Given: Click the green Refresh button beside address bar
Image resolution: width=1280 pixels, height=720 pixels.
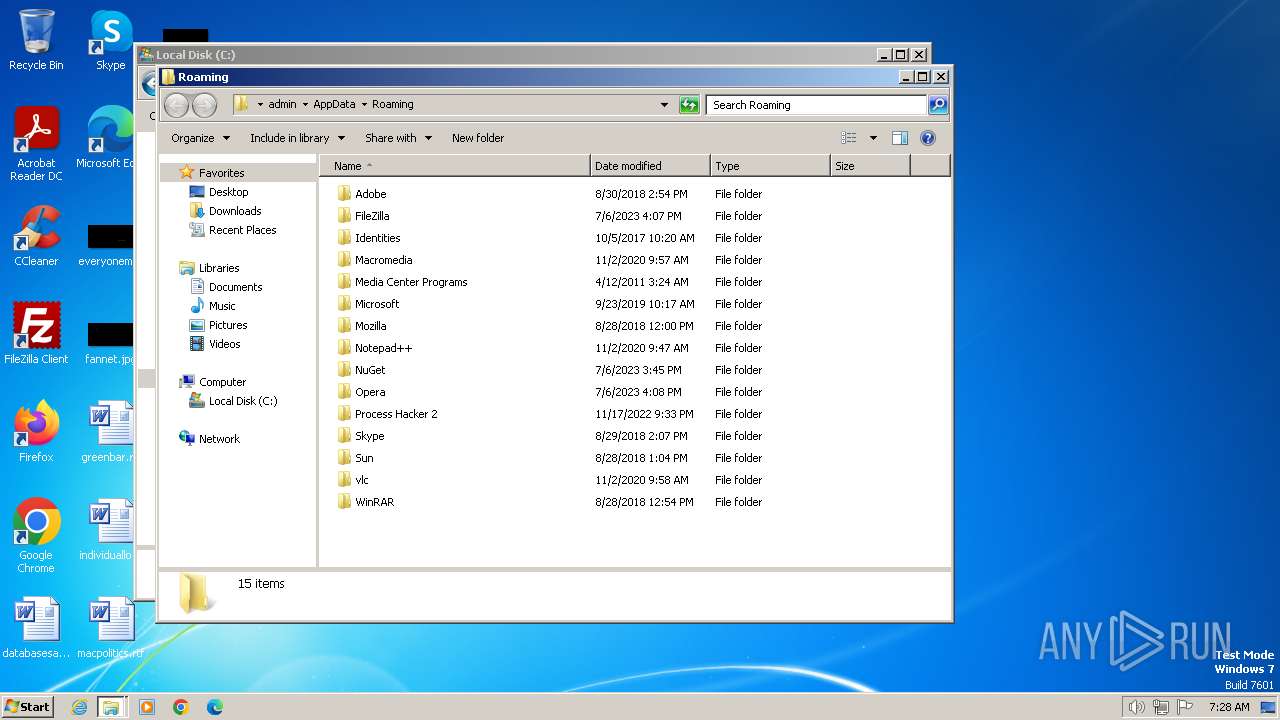Looking at the screenshot, I should [689, 105].
